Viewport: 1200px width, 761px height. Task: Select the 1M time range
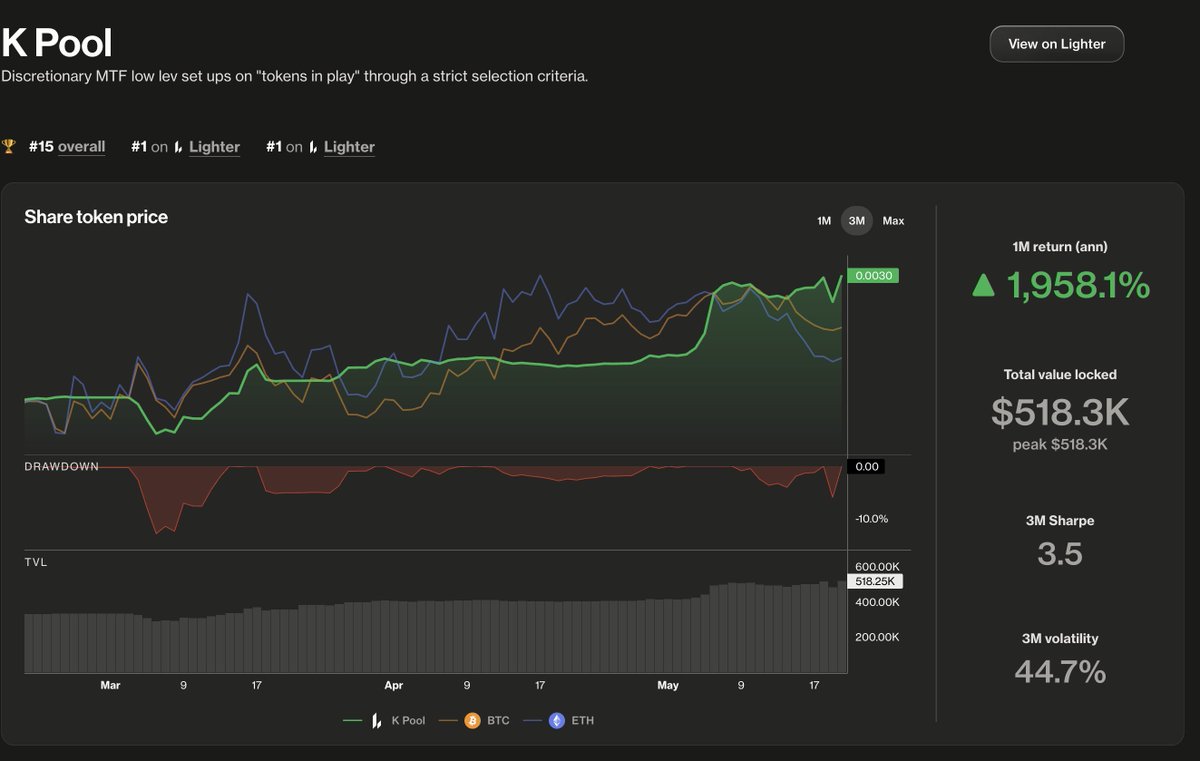(x=824, y=221)
